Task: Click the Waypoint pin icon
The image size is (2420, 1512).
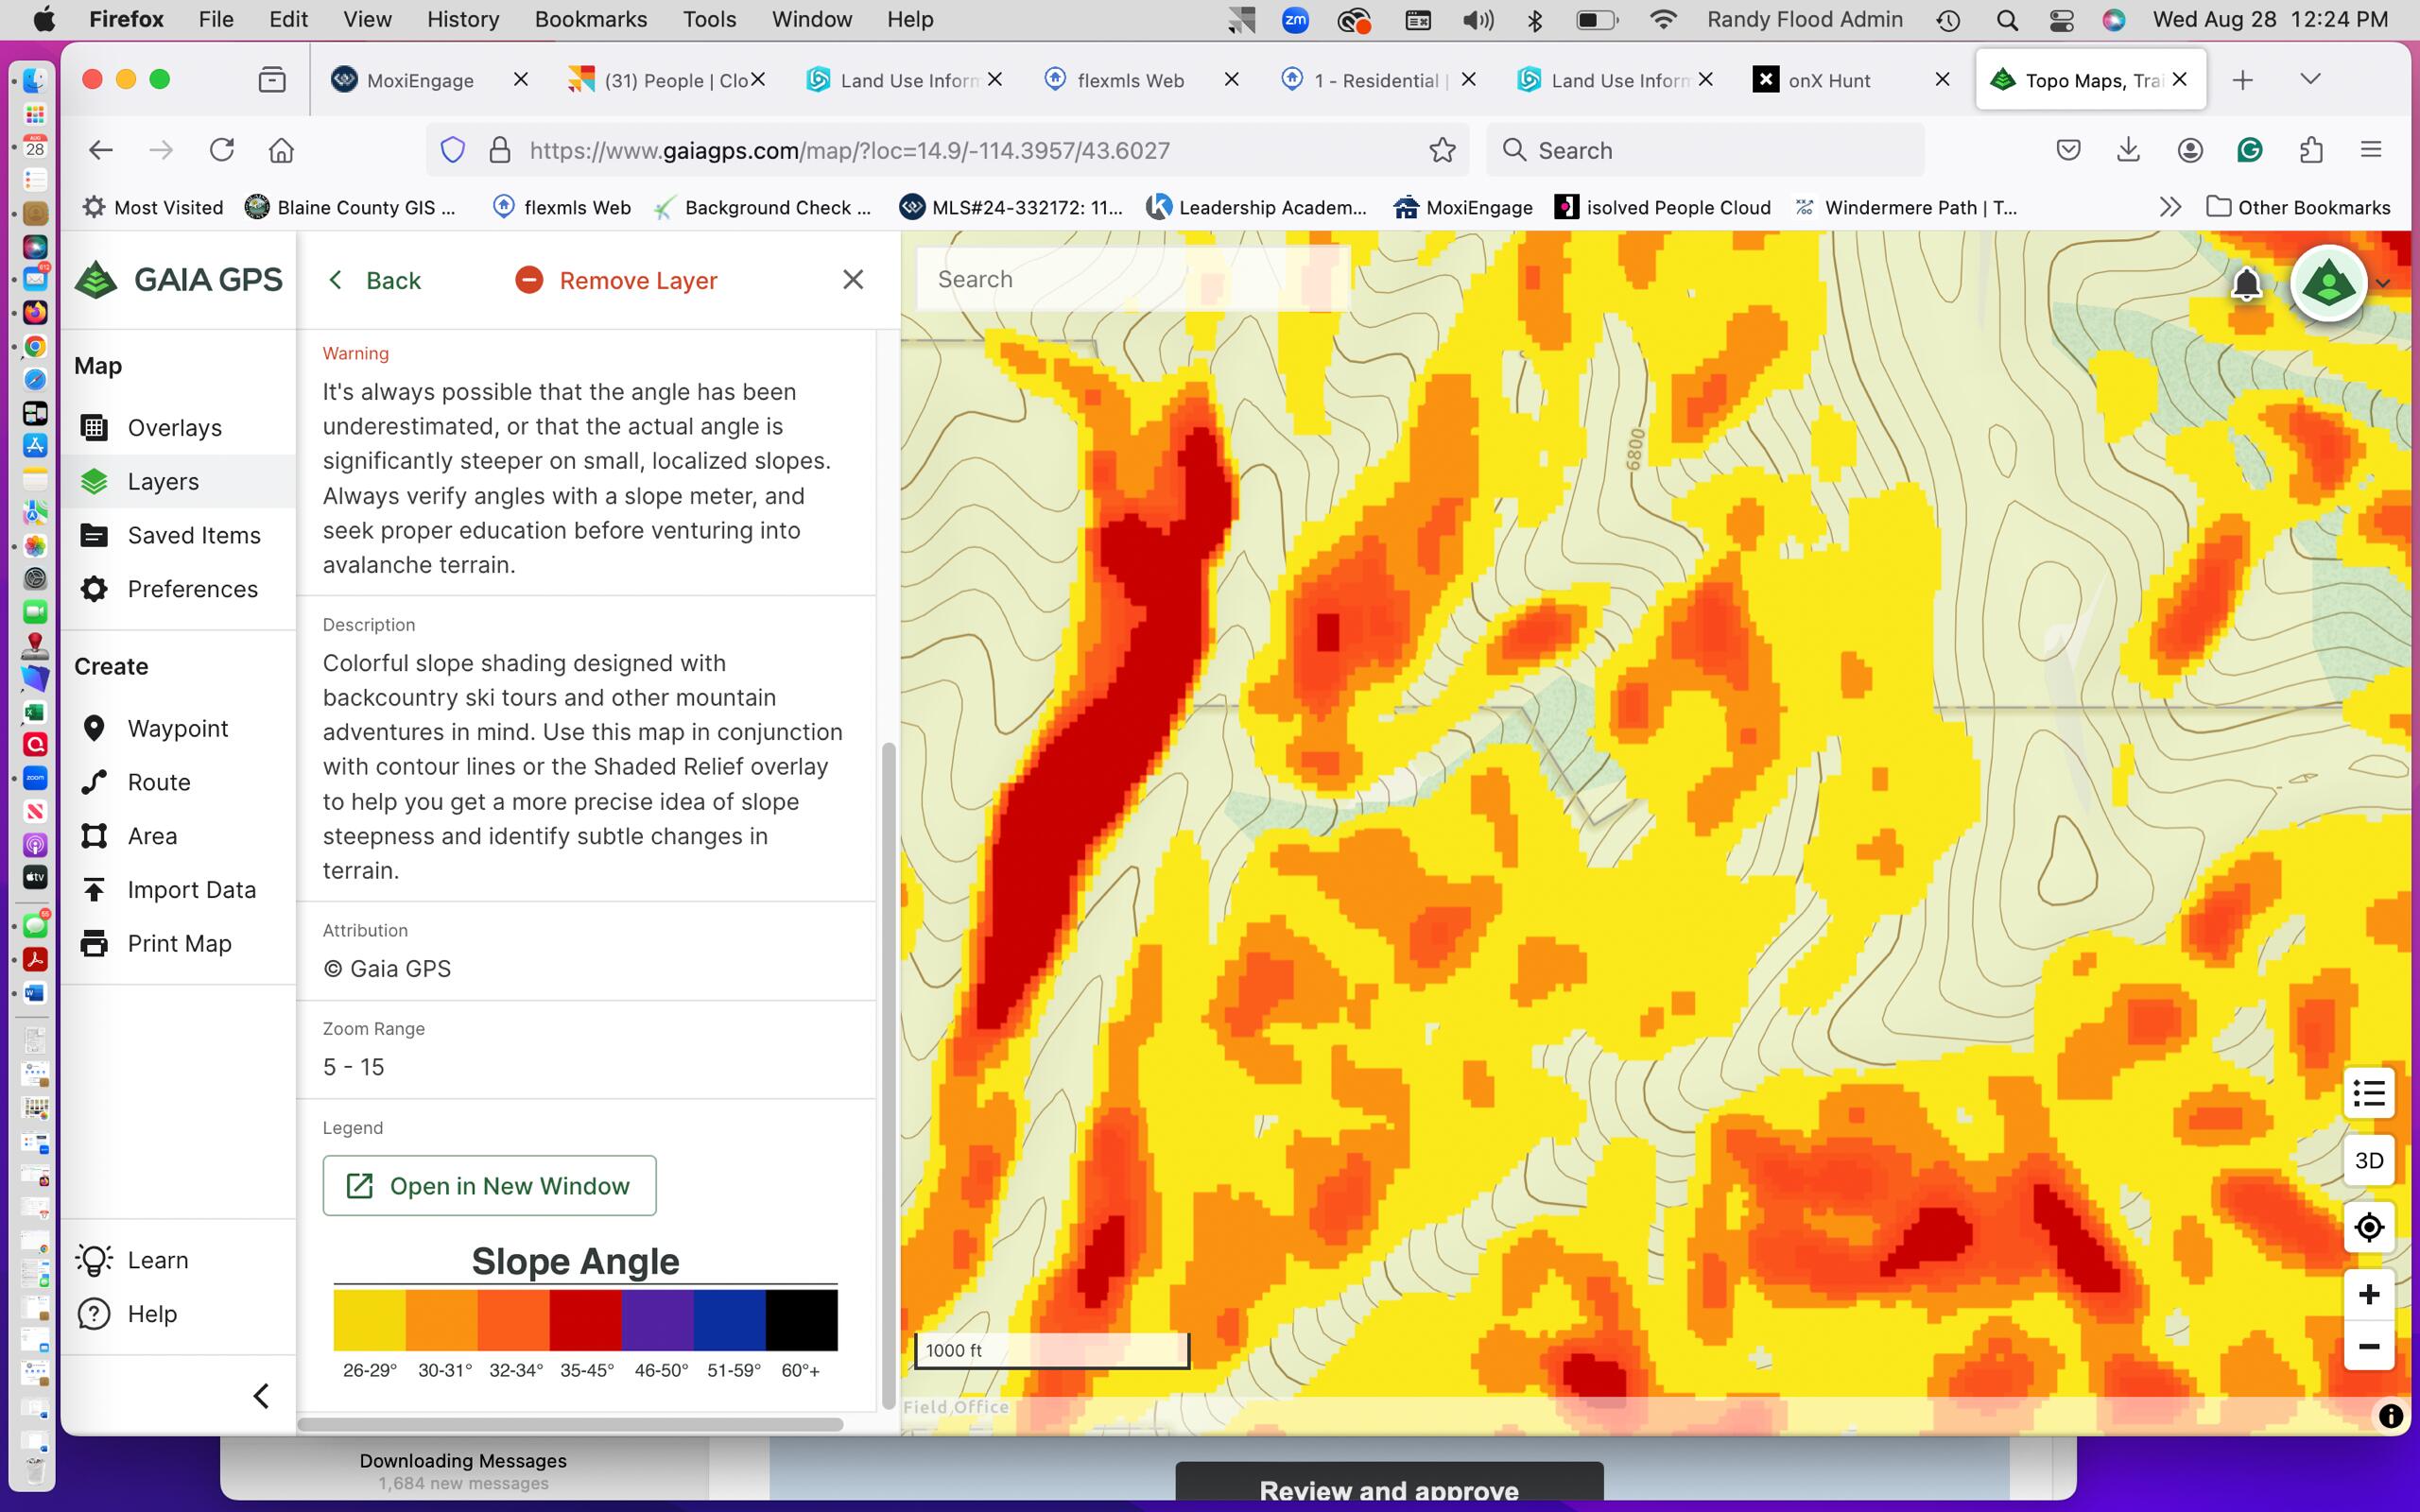Action: [x=94, y=728]
